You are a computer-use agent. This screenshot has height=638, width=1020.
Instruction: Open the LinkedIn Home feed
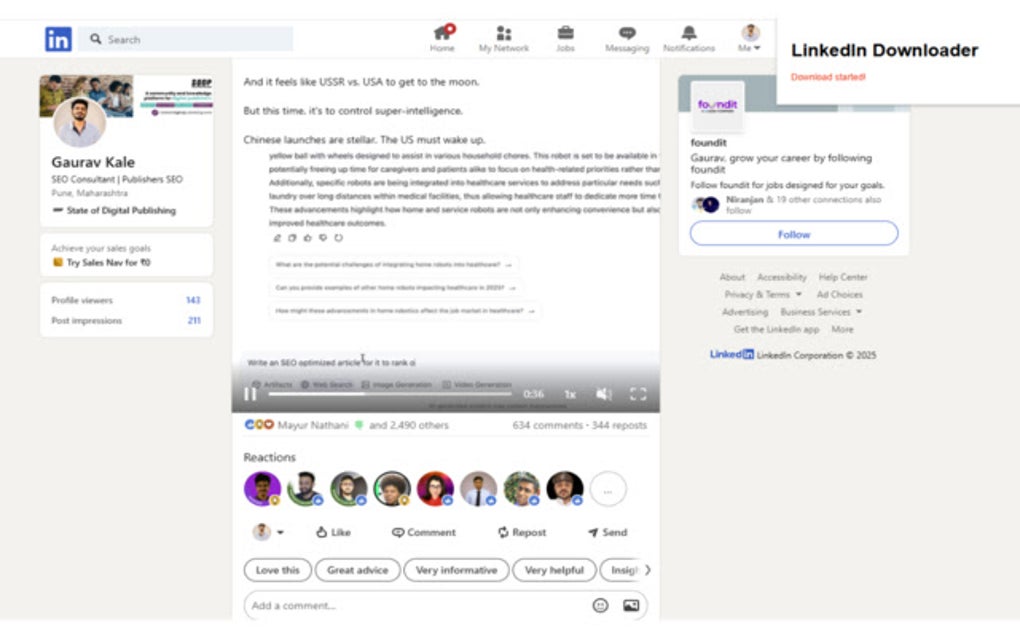point(442,37)
